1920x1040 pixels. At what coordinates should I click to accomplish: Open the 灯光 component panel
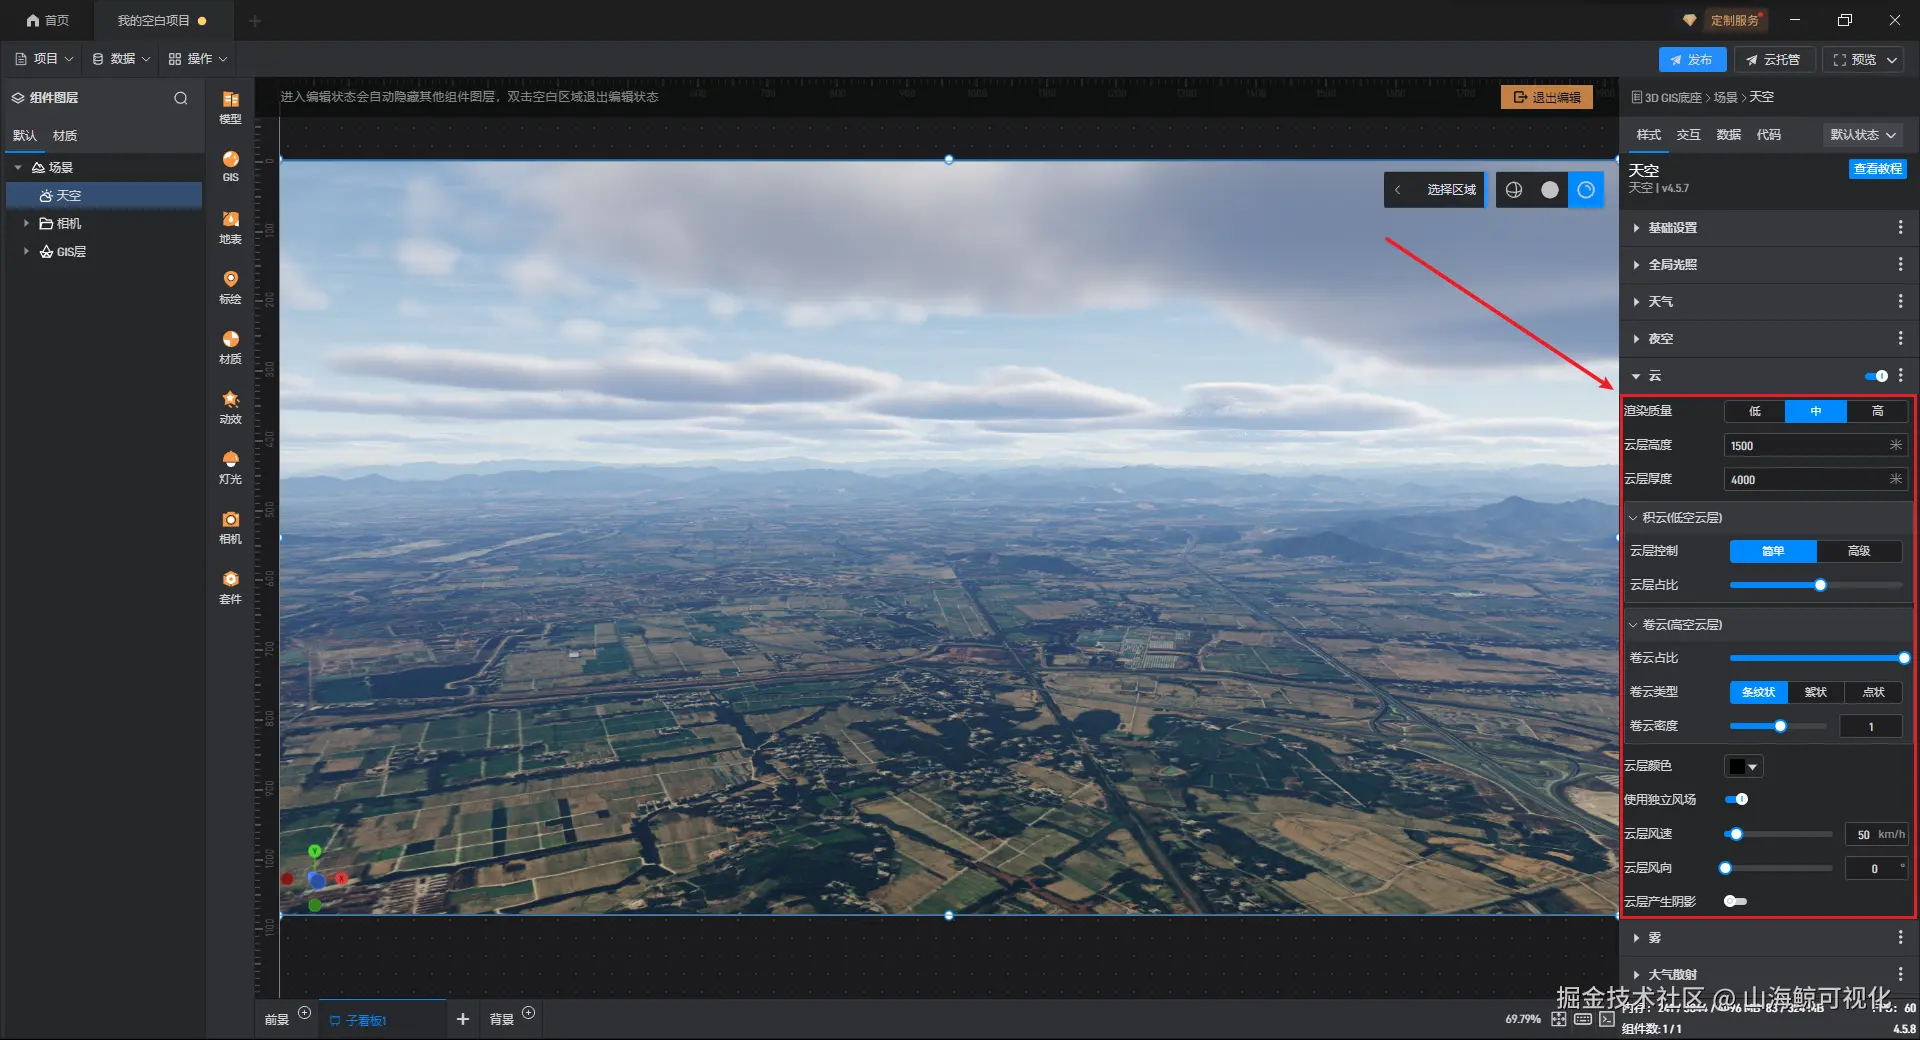[x=230, y=467]
